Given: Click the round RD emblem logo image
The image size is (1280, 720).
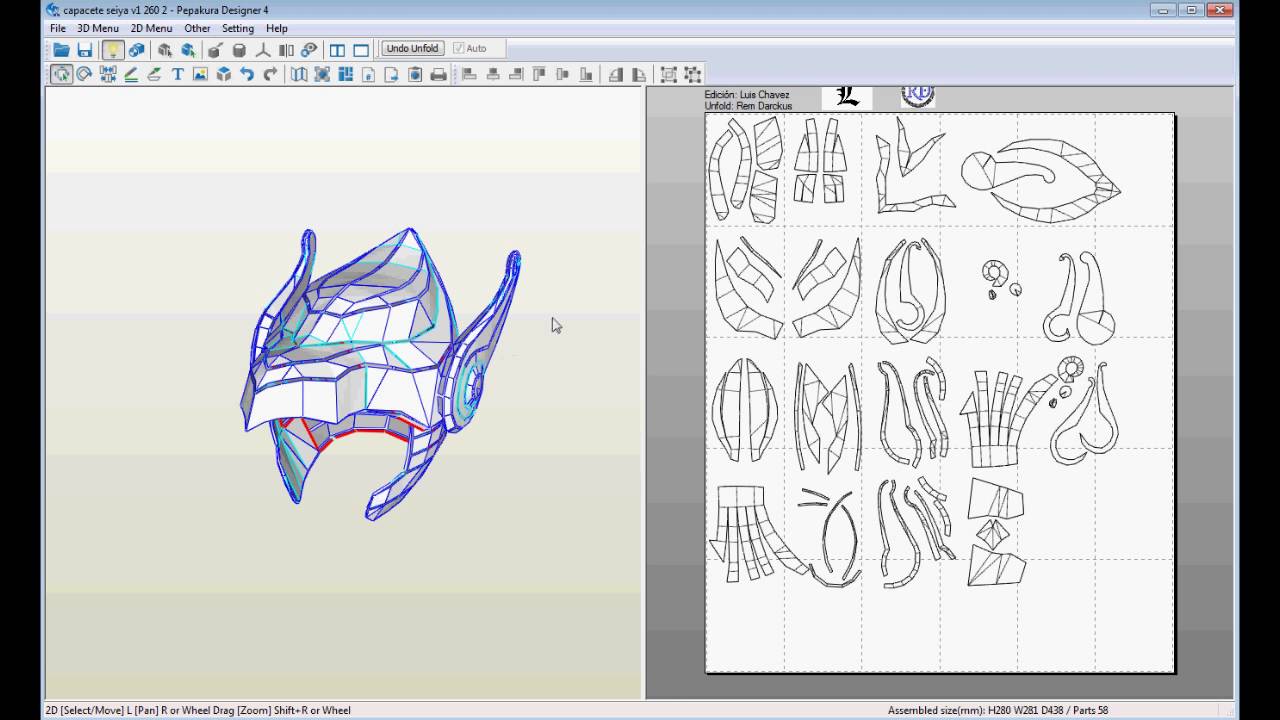Looking at the screenshot, I should tap(917, 96).
